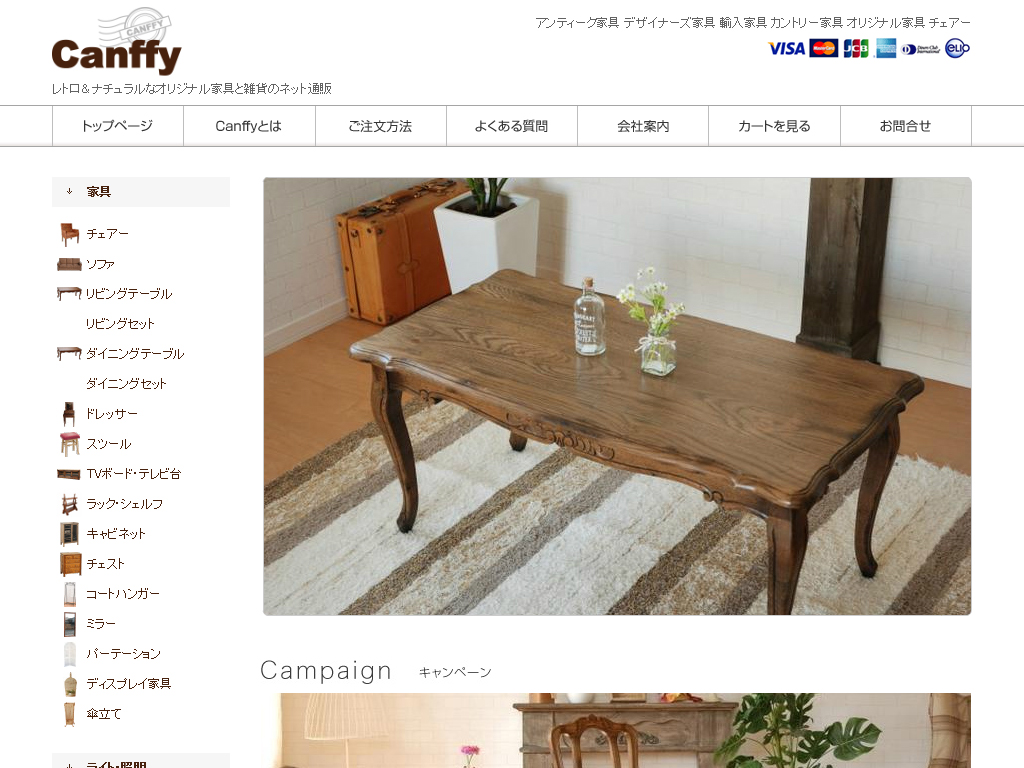The image size is (1024, 768).
Task: Open the ダイニングセット category link
Action: (x=126, y=384)
